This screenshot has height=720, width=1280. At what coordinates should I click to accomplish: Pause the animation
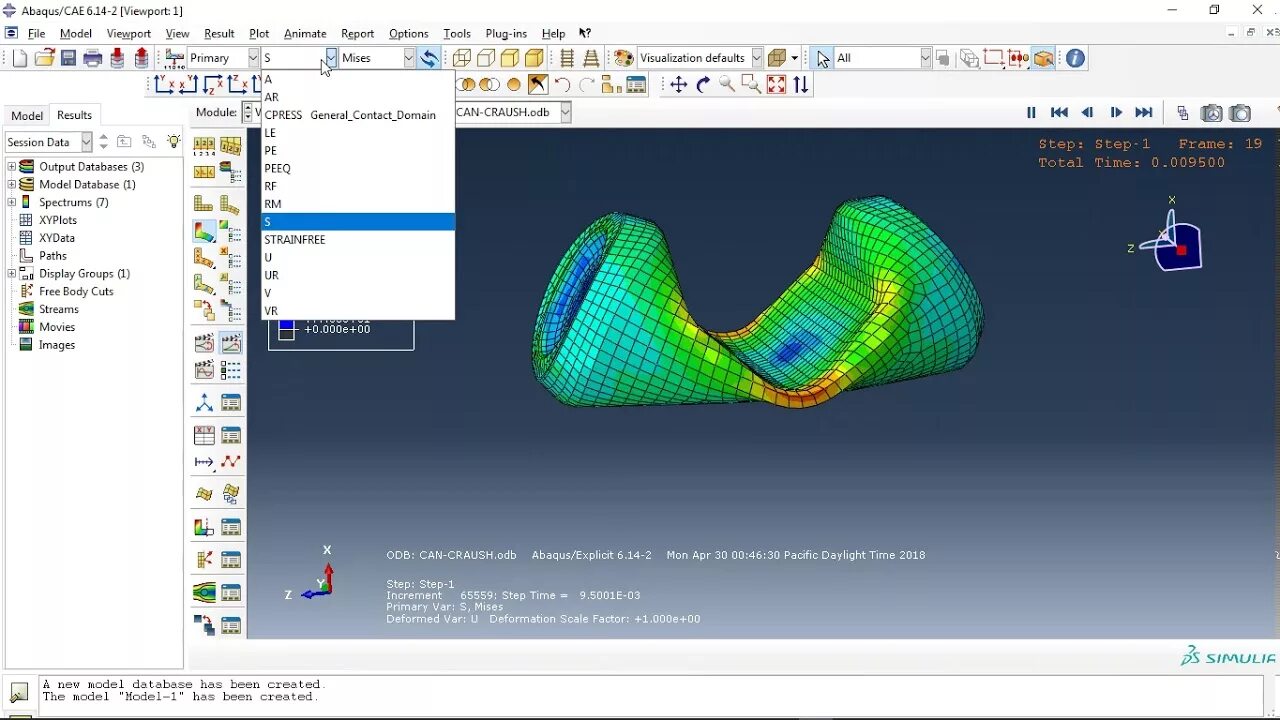pos(1031,113)
